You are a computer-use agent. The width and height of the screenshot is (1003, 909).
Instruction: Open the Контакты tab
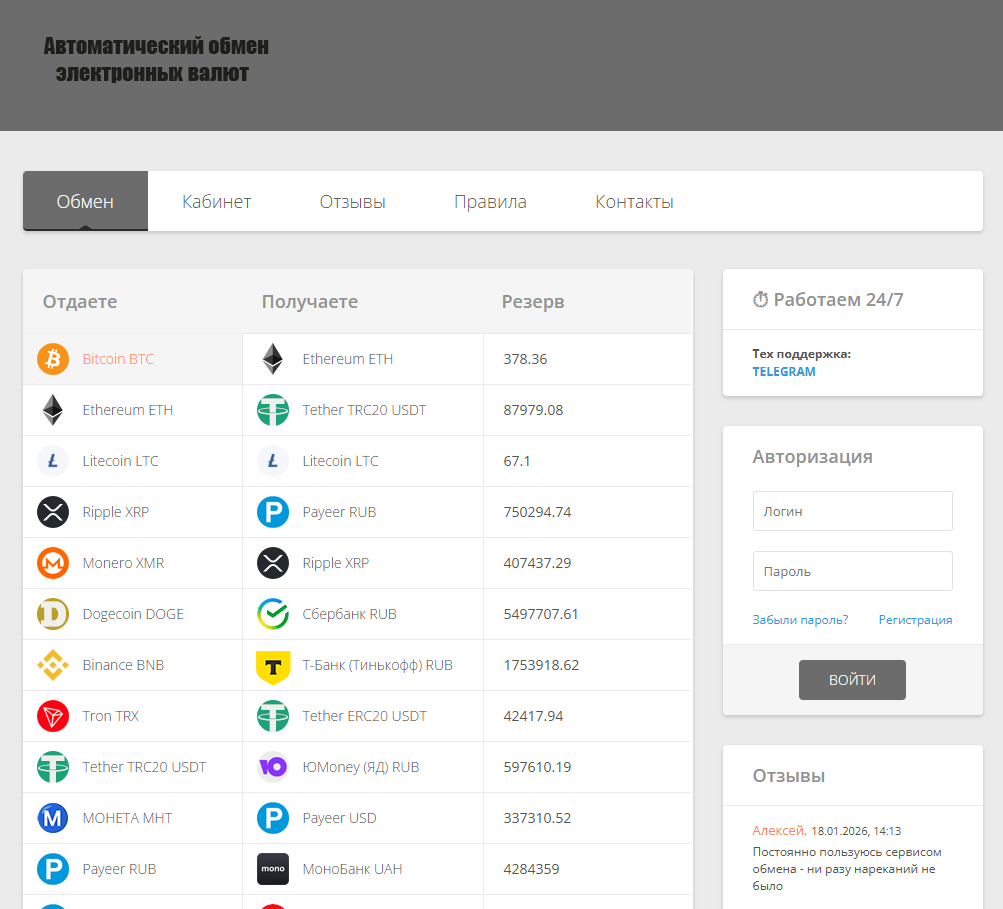pyautogui.click(x=634, y=202)
